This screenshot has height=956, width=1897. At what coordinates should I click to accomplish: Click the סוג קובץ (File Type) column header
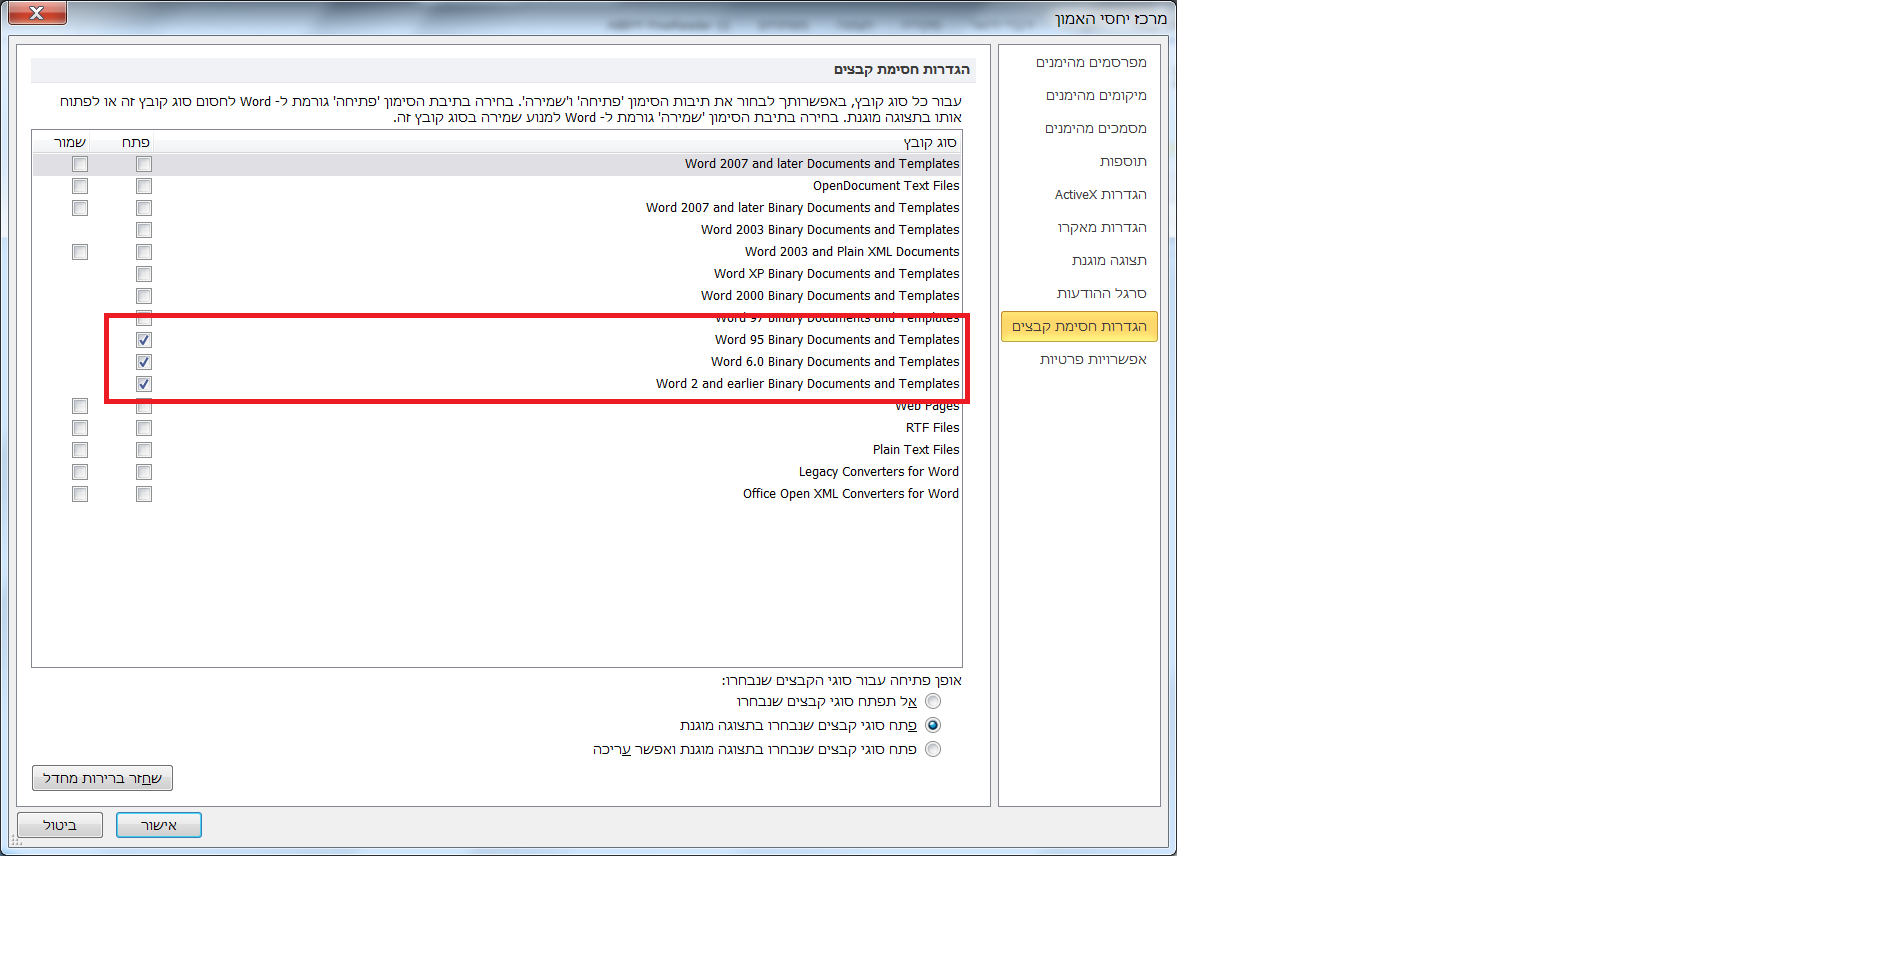click(x=930, y=143)
